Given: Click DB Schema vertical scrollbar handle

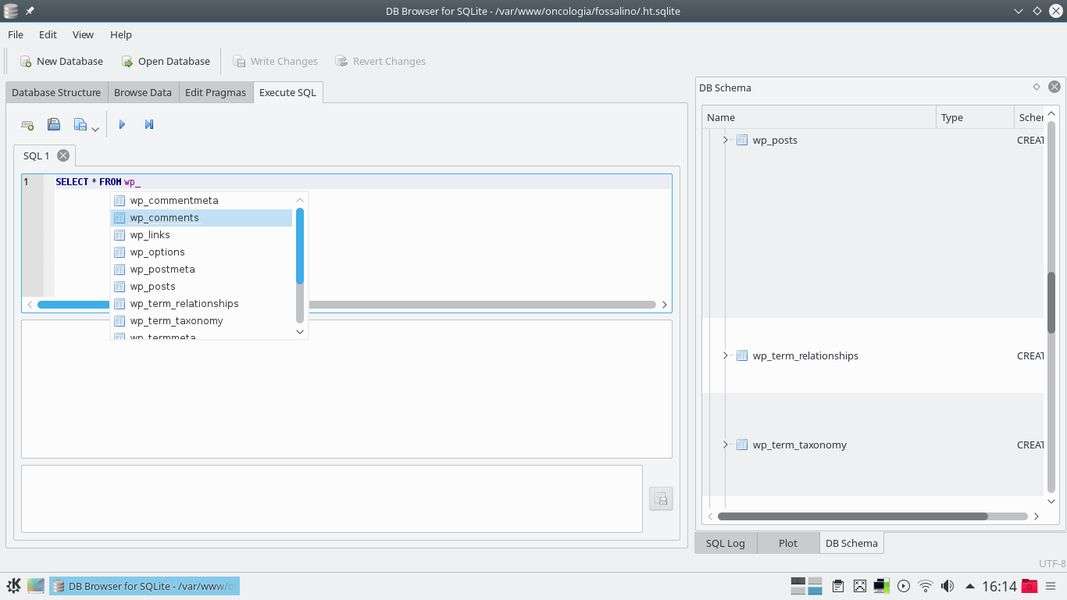Looking at the screenshot, I should (1051, 303).
